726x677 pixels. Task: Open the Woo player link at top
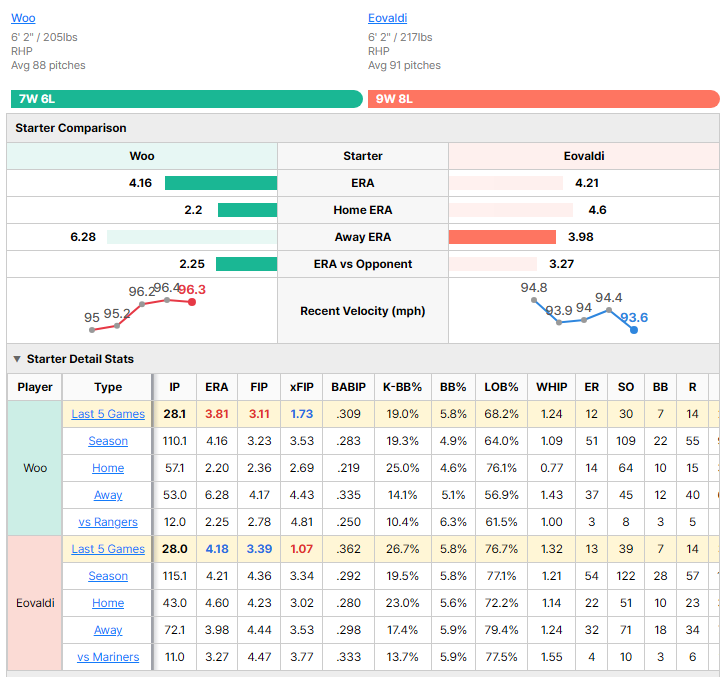(x=23, y=18)
